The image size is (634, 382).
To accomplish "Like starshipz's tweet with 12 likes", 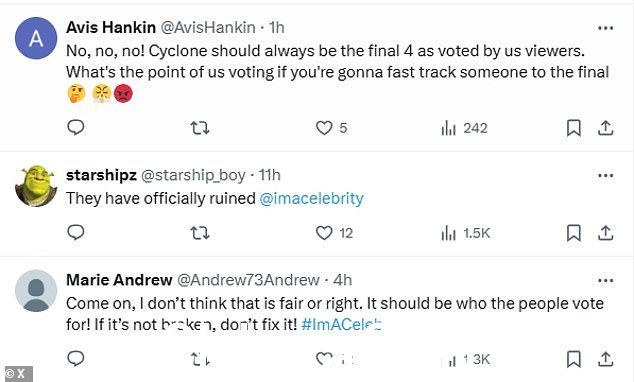I will [324, 233].
